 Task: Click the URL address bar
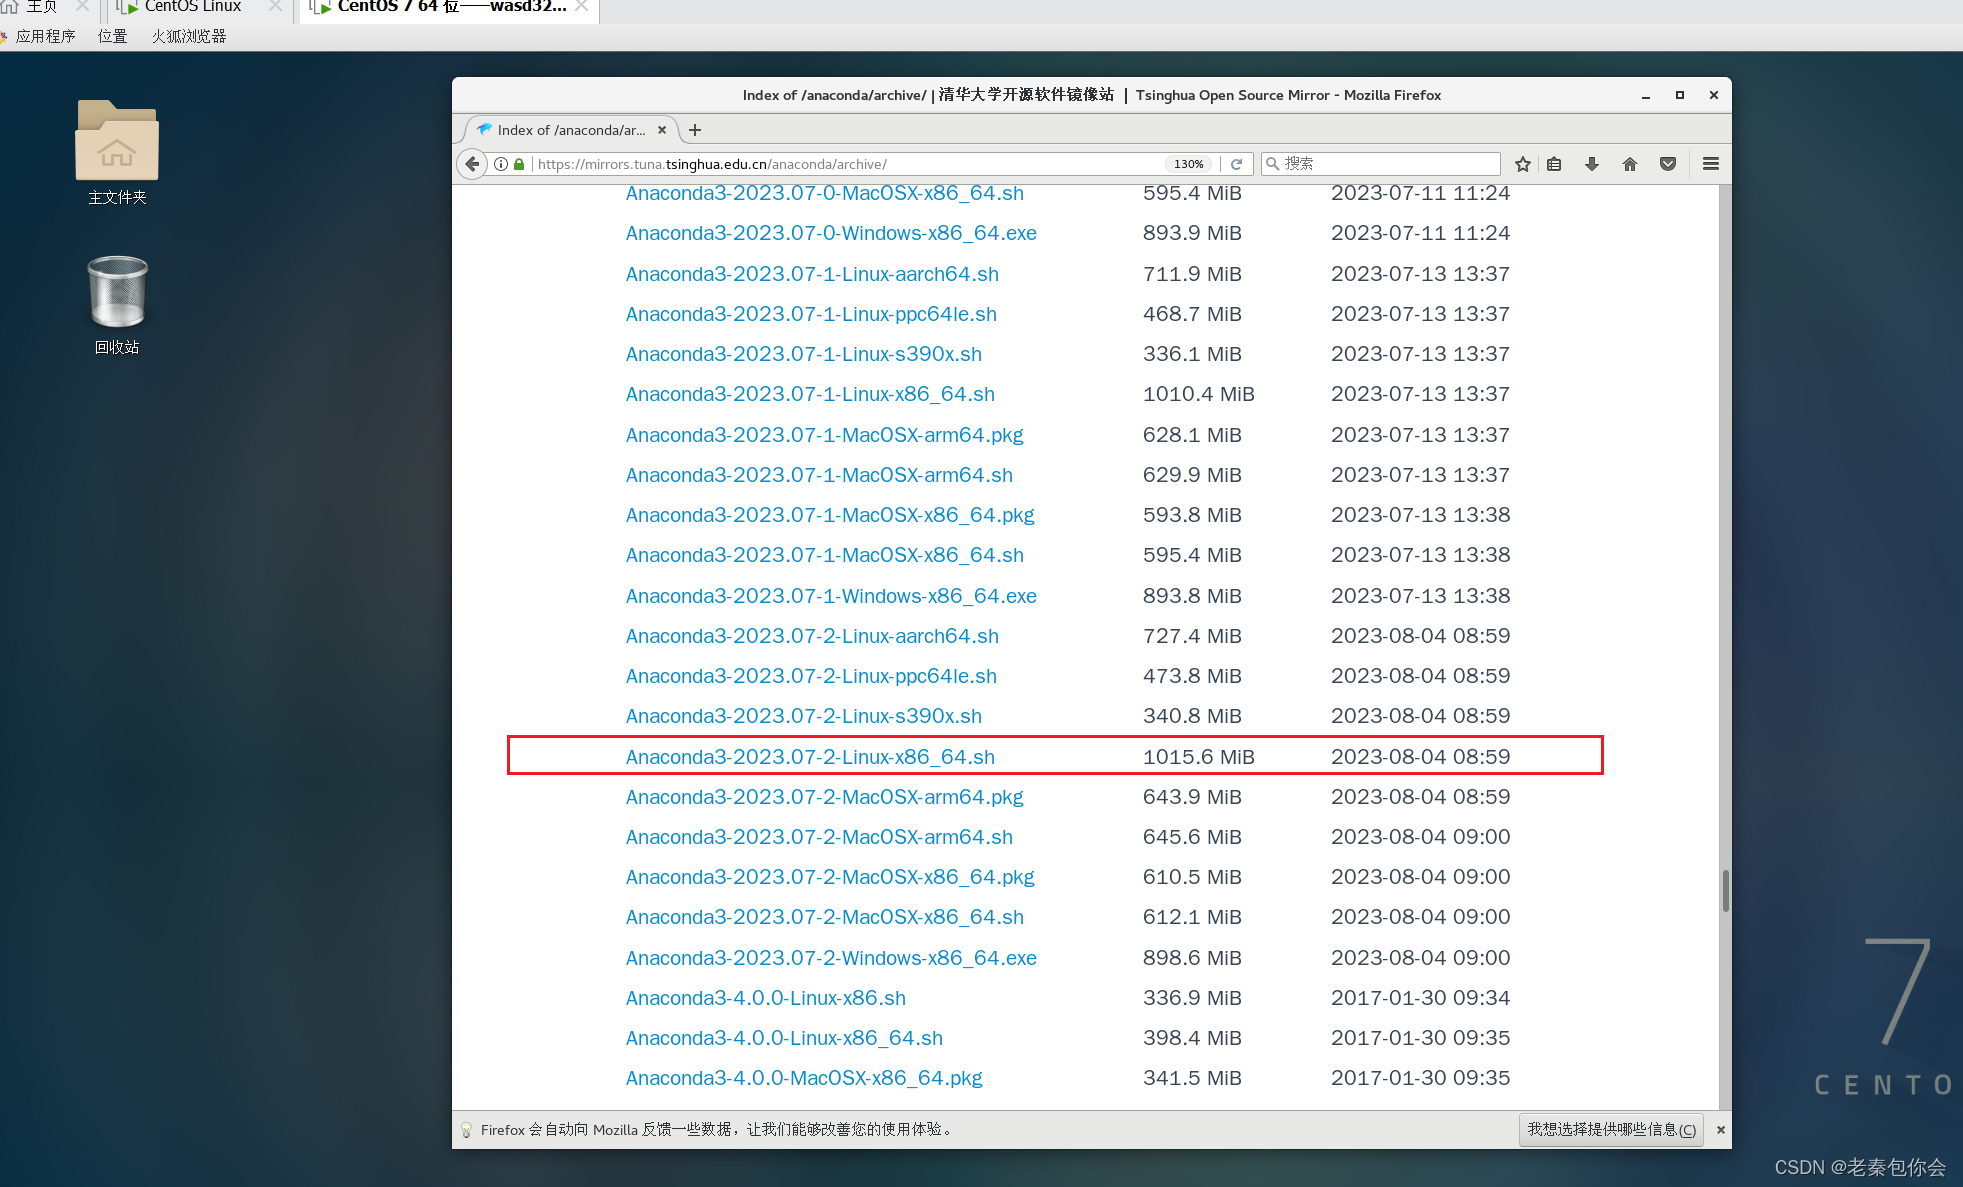click(x=848, y=164)
